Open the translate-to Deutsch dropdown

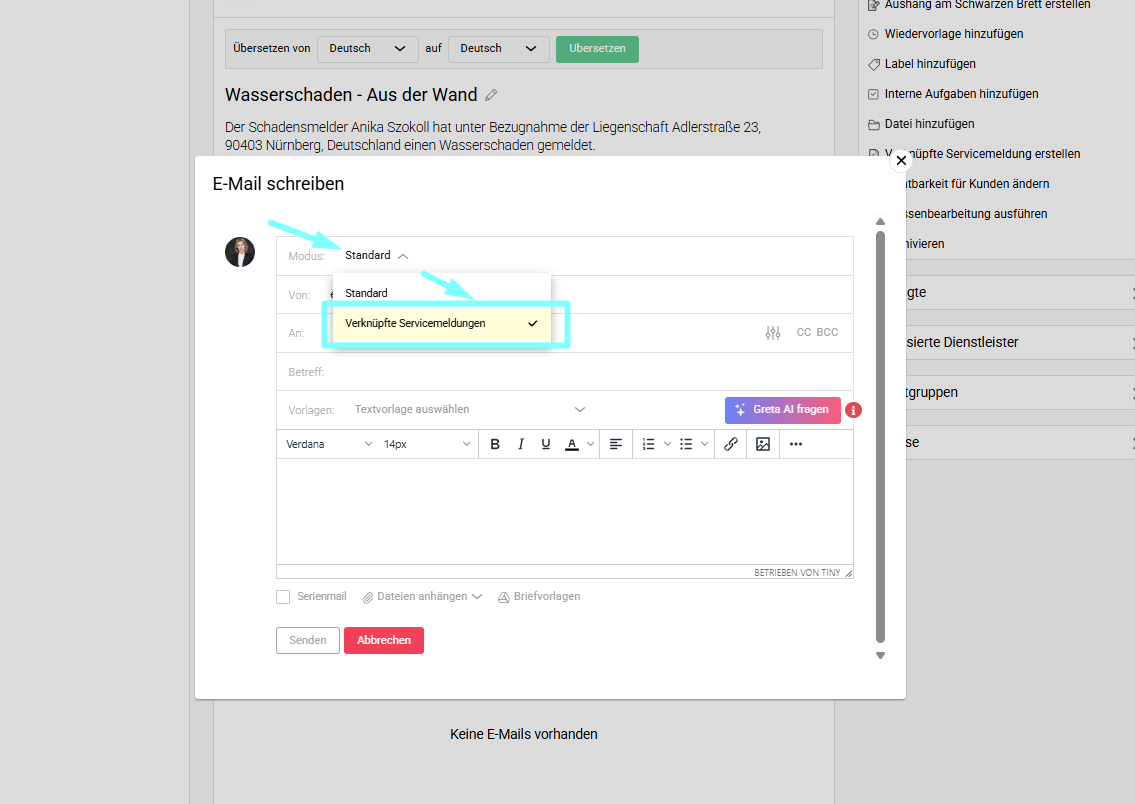coord(499,48)
